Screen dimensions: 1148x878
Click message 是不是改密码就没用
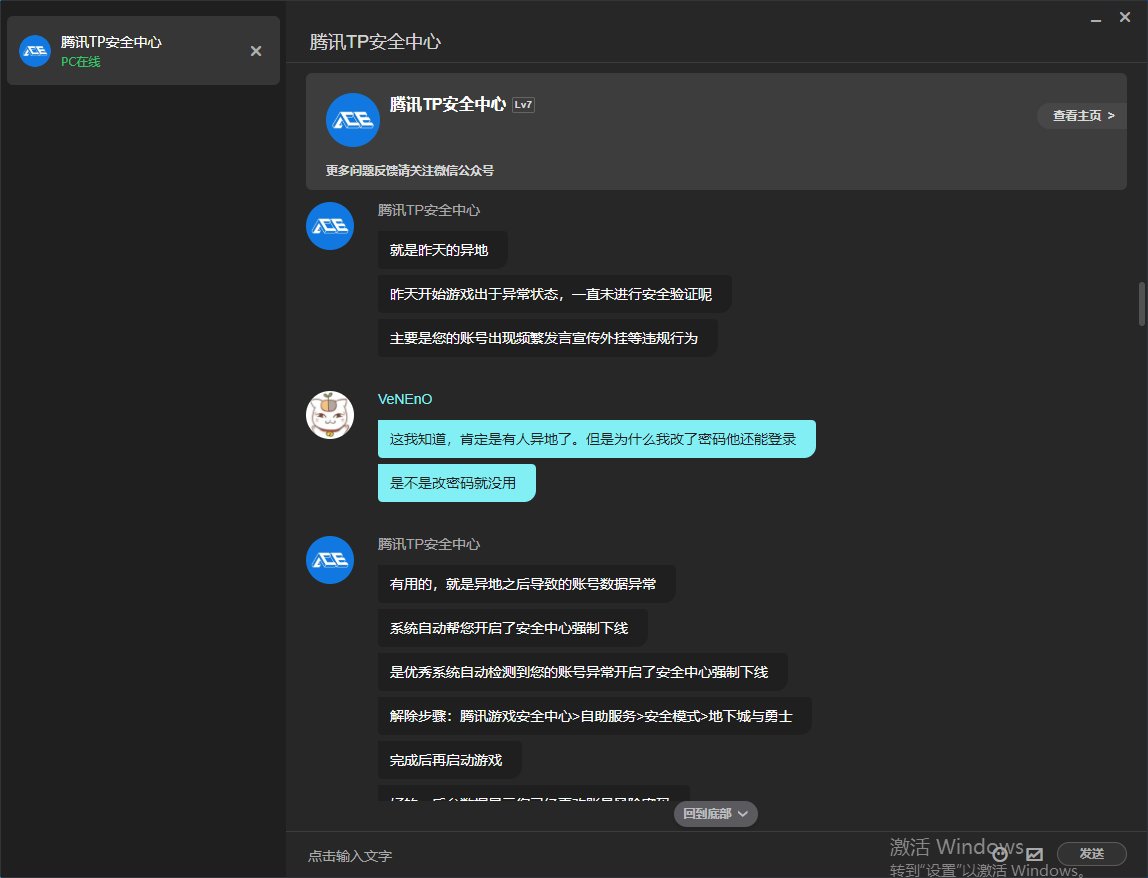[x=457, y=483]
